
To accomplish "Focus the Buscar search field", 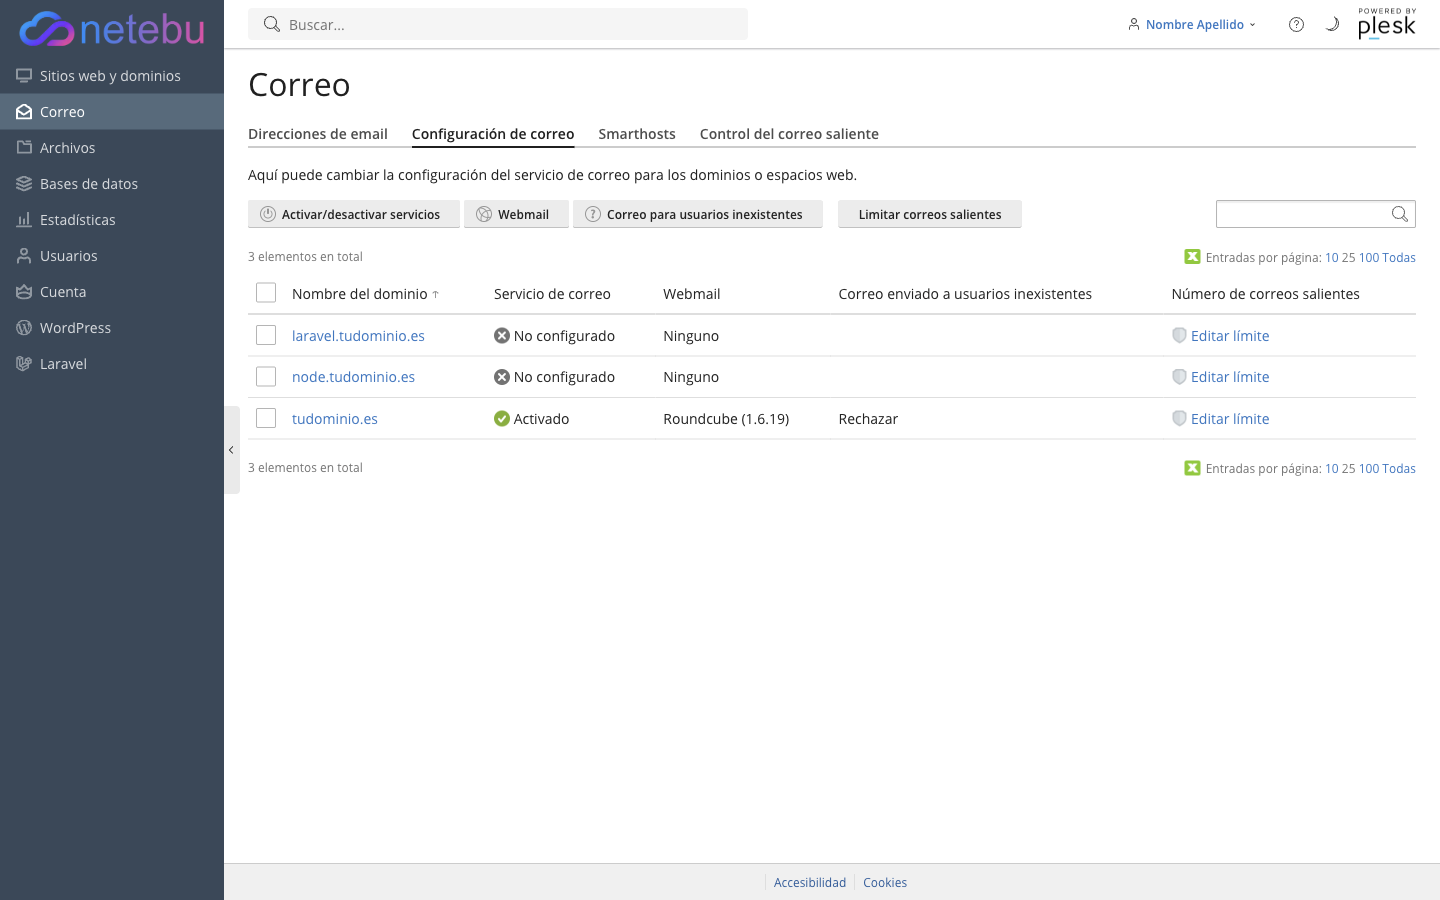I will click(x=498, y=24).
